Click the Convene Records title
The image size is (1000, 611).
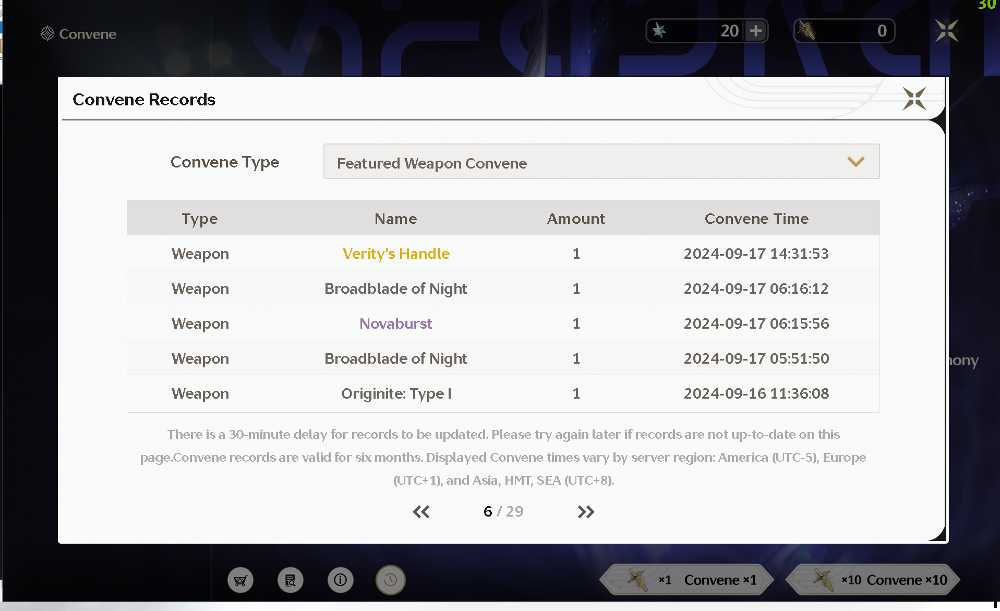[x=144, y=99]
